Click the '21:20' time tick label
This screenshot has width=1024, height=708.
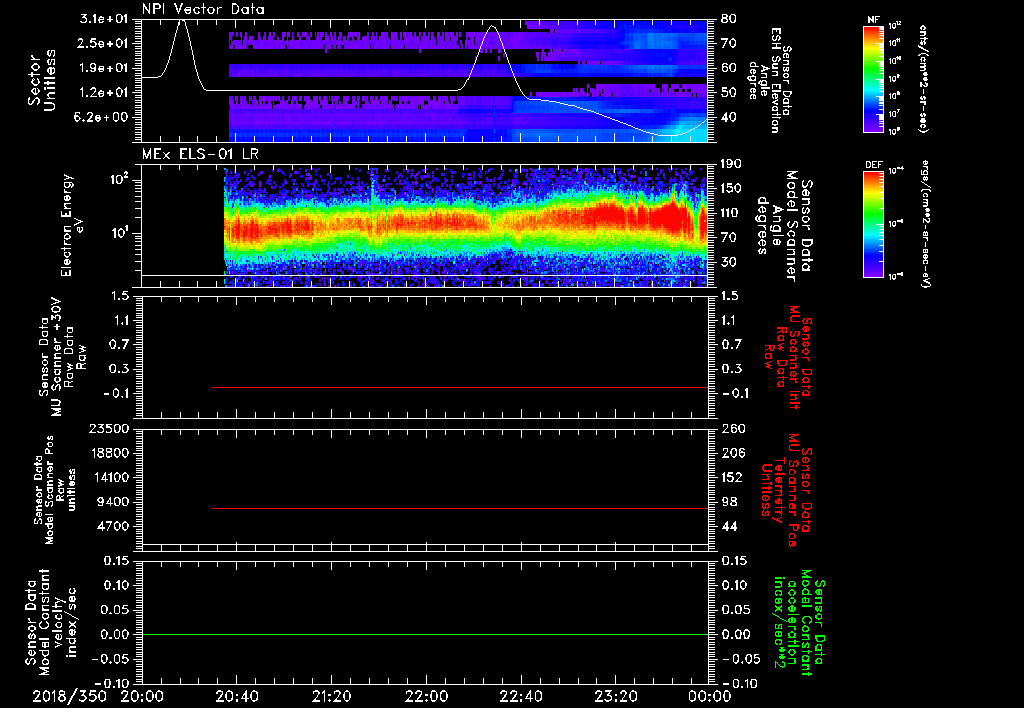(x=332, y=696)
